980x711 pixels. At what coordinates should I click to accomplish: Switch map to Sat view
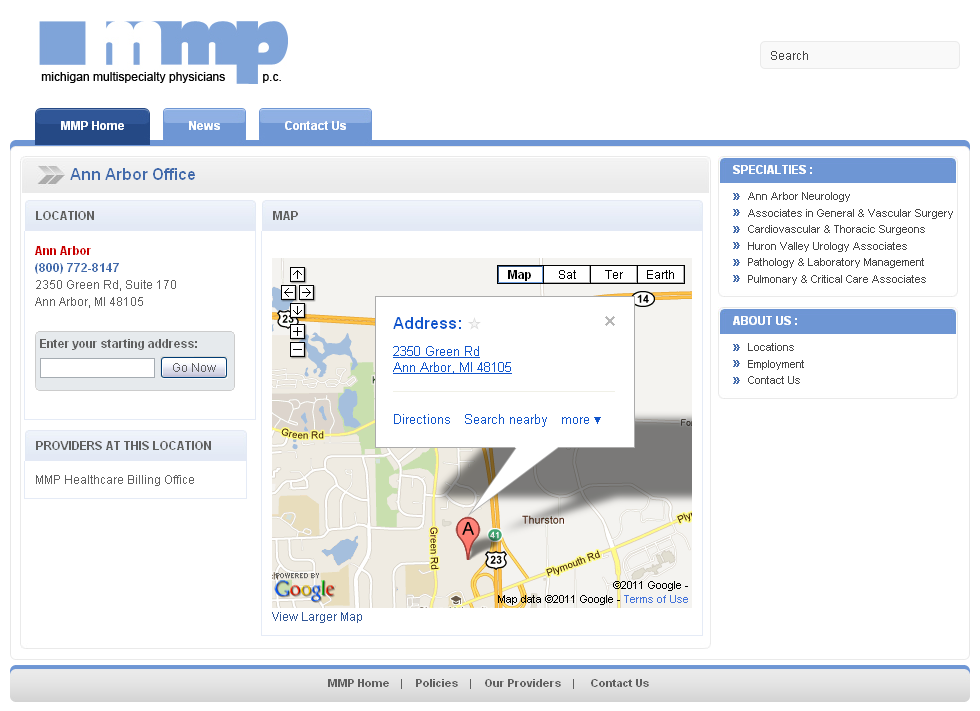tap(567, 275)
